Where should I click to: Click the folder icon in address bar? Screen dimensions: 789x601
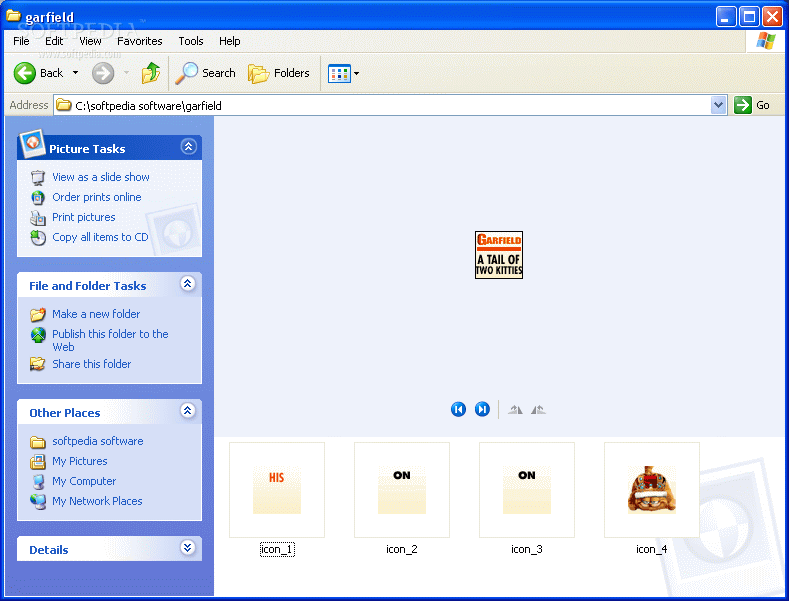[63, 105]
